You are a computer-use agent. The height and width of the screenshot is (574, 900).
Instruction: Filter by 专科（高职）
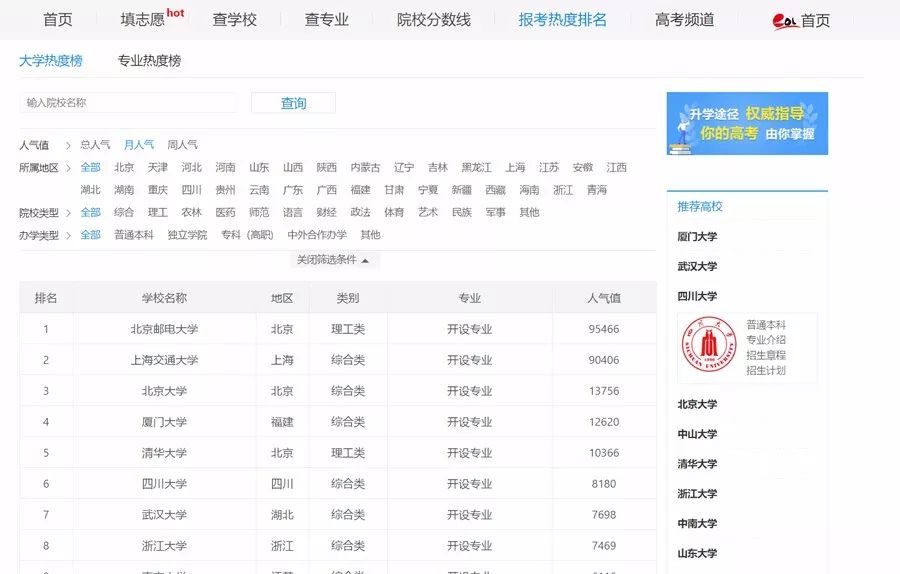247,235
